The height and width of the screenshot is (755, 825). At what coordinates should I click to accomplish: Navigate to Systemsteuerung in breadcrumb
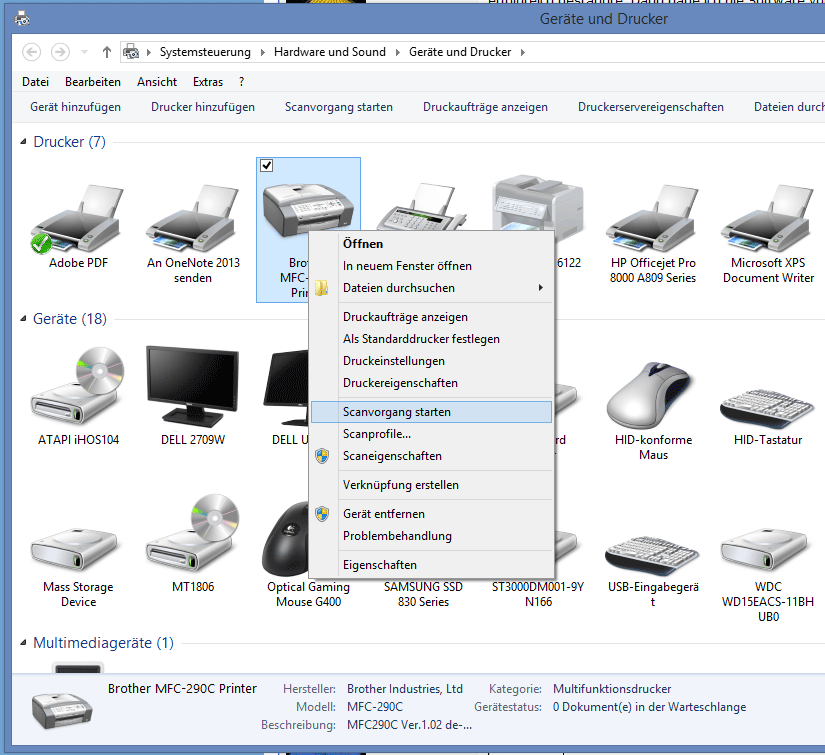click(x=205, y=52)
